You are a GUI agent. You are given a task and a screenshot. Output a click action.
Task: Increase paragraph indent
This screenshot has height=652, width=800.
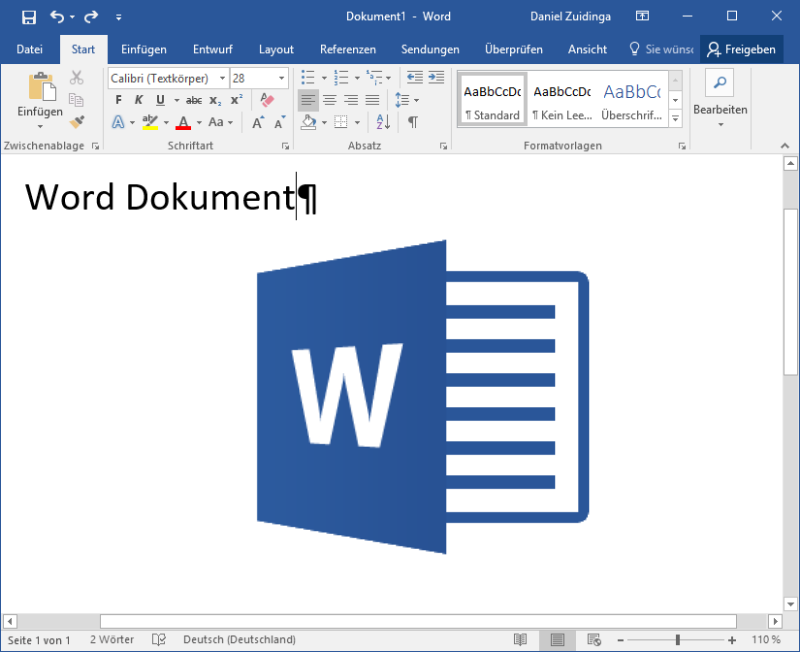(436, 78)
